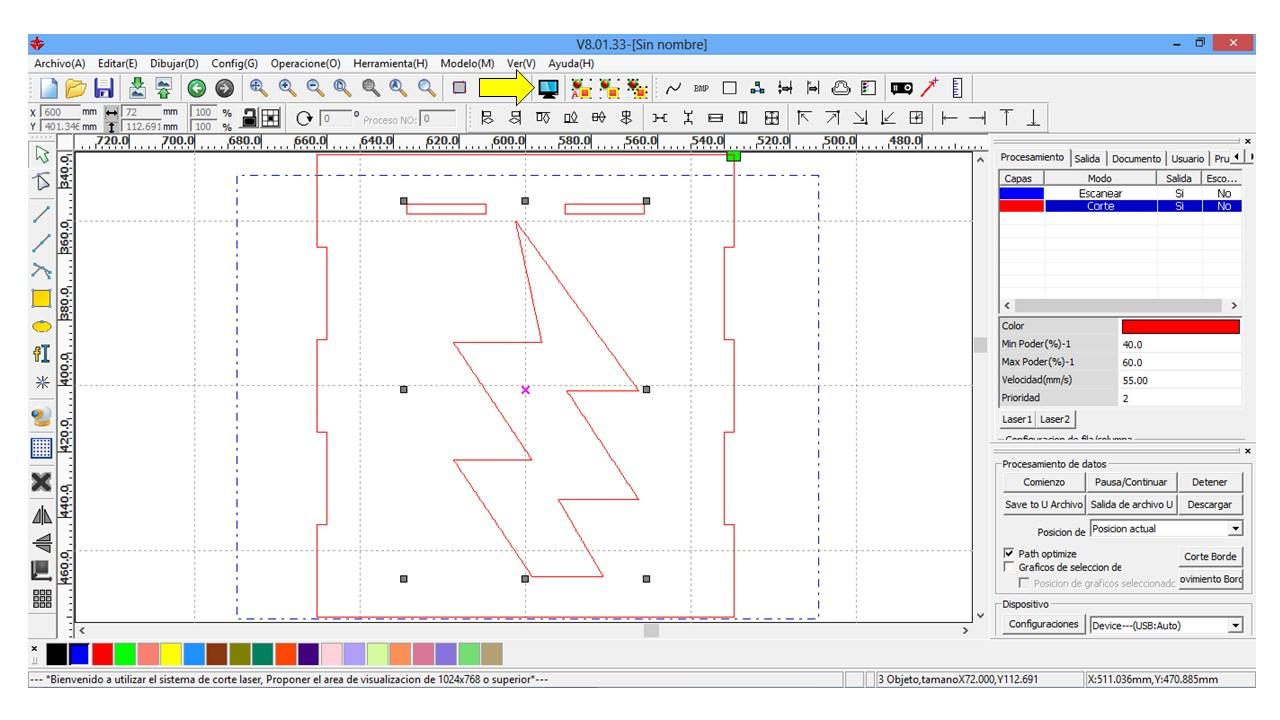Open the array grid tool
1280x720 pixels.
point(42,597)
